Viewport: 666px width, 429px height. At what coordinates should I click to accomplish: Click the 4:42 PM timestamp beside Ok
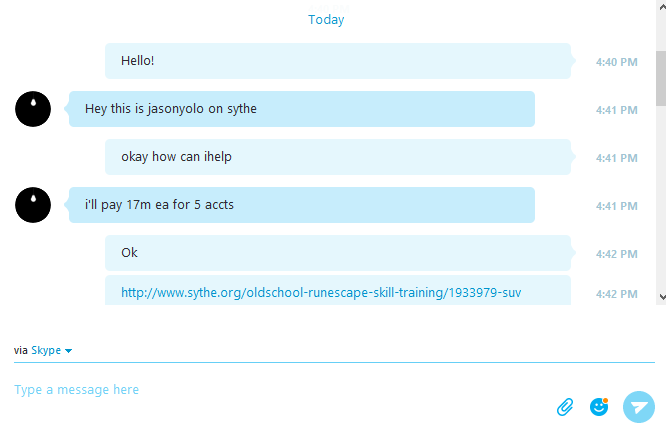coord(617,254)
